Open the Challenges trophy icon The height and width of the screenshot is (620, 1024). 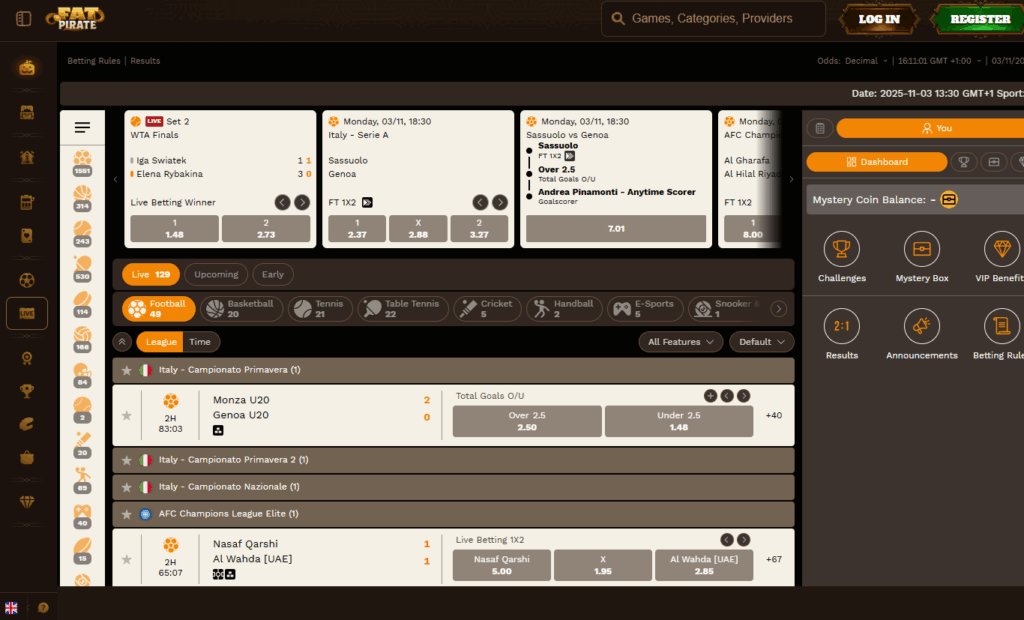(841, 249)
